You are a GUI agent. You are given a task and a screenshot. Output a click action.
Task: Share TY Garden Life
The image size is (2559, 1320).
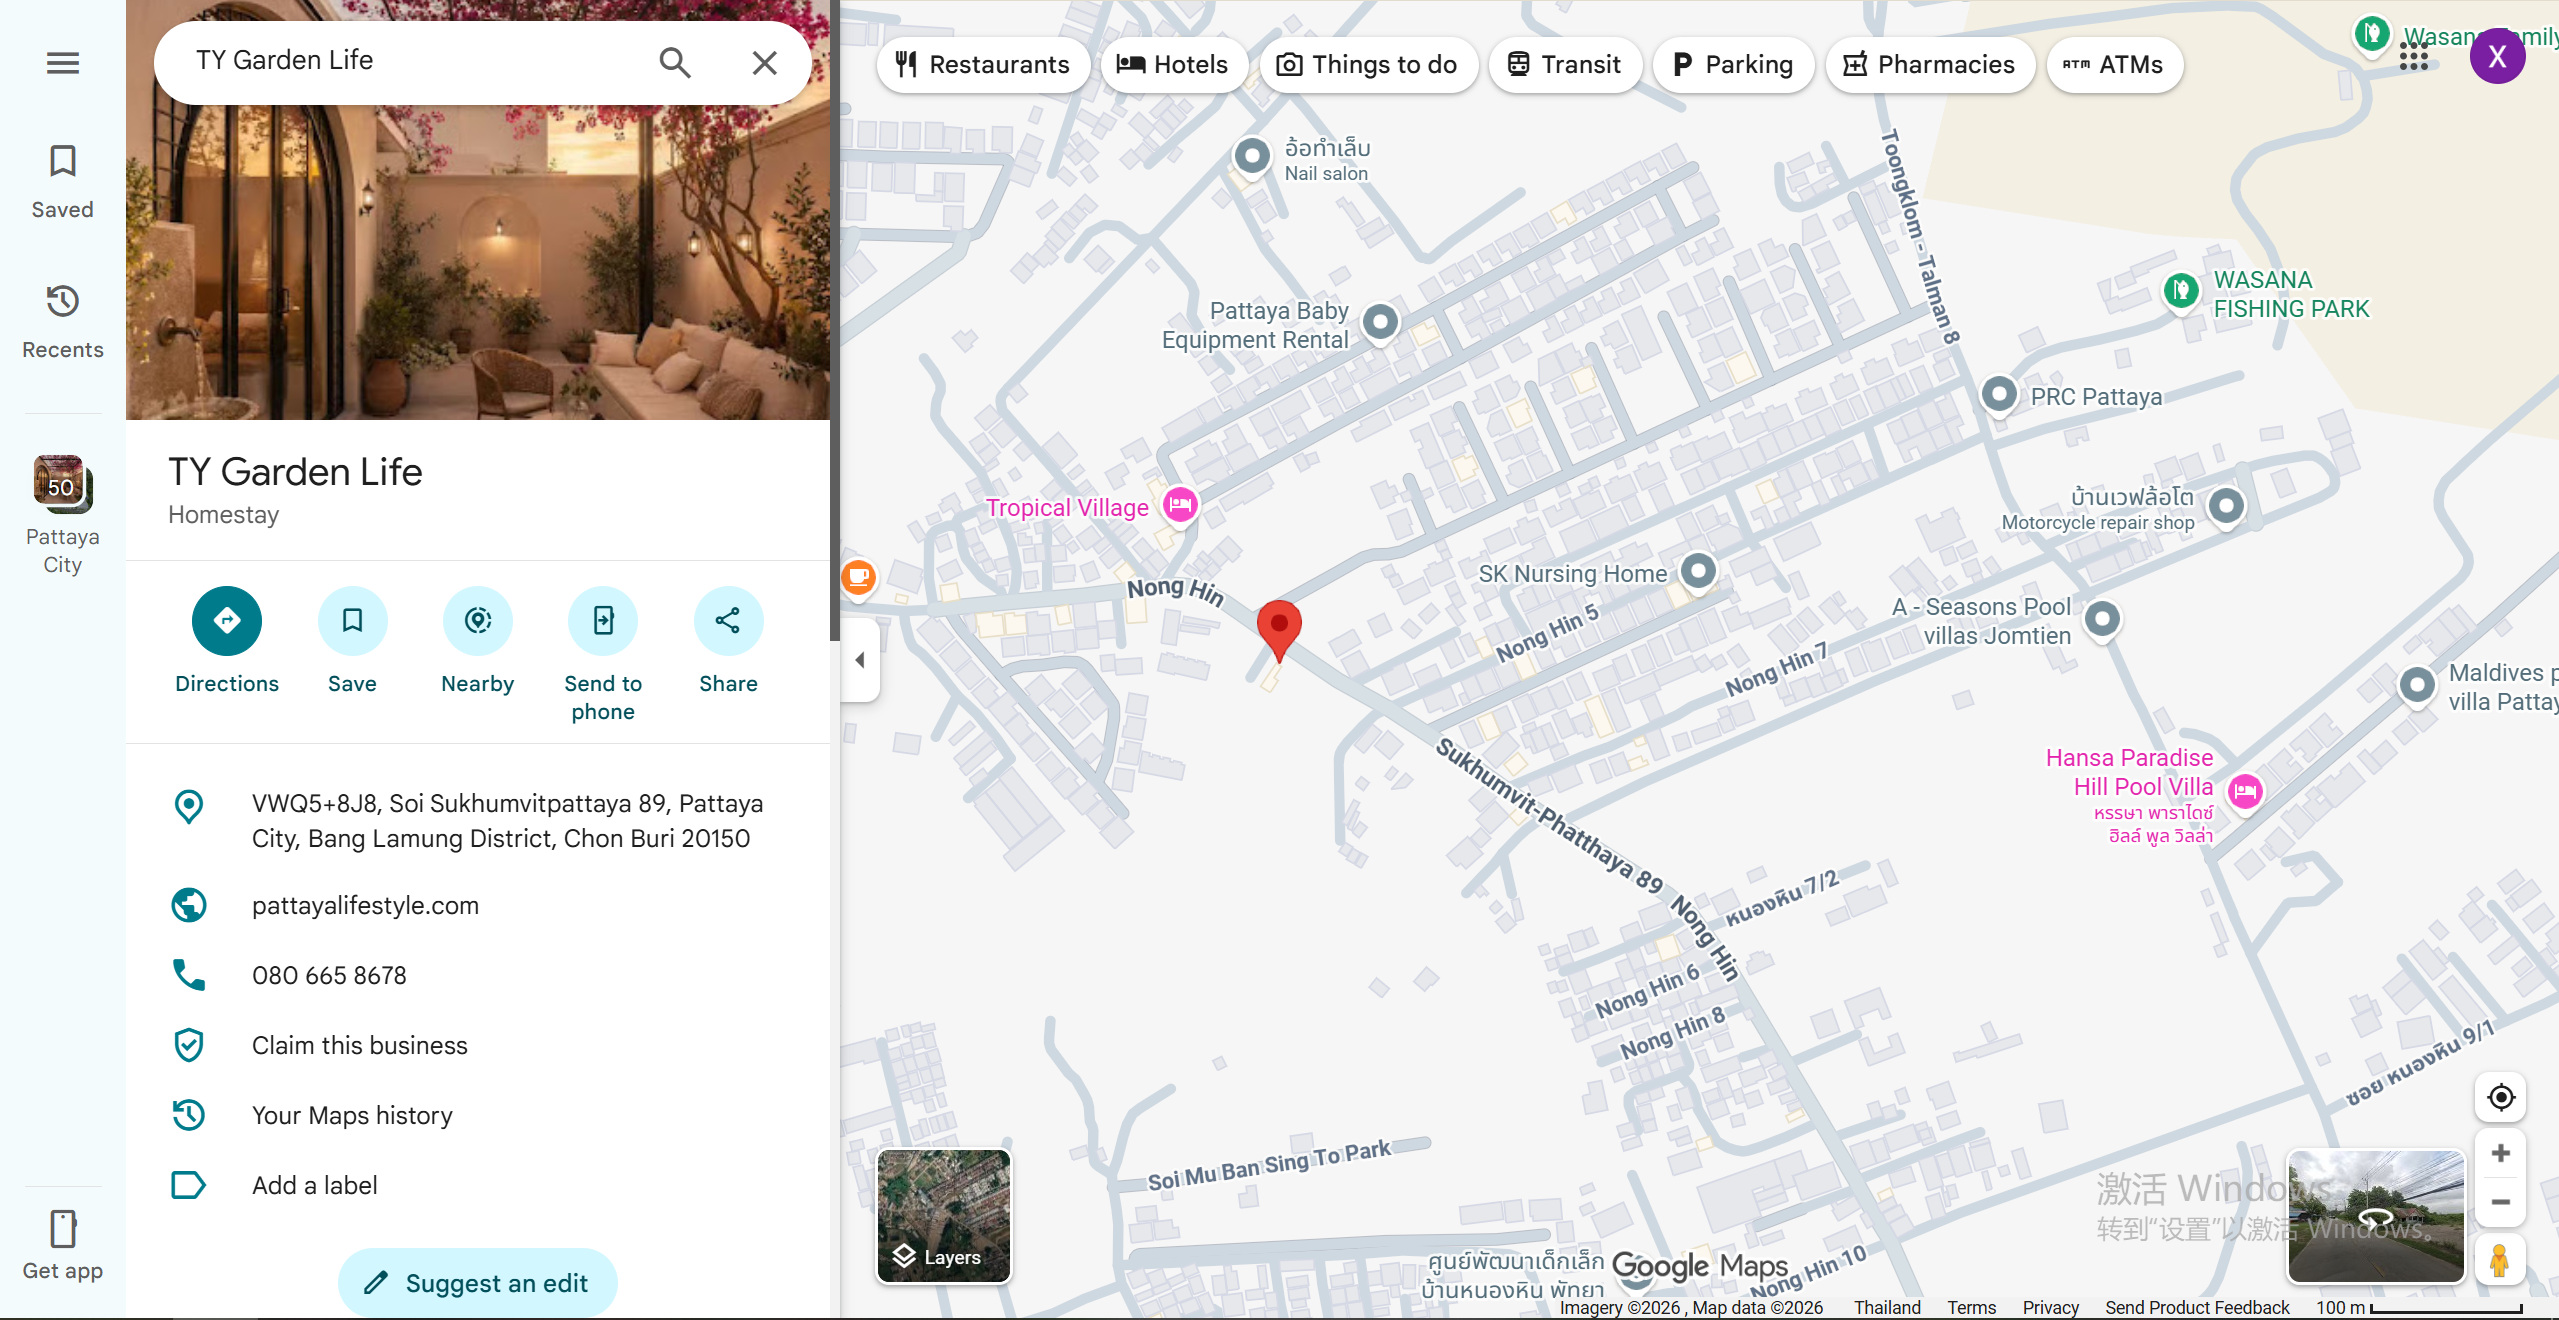pos(728,641)
